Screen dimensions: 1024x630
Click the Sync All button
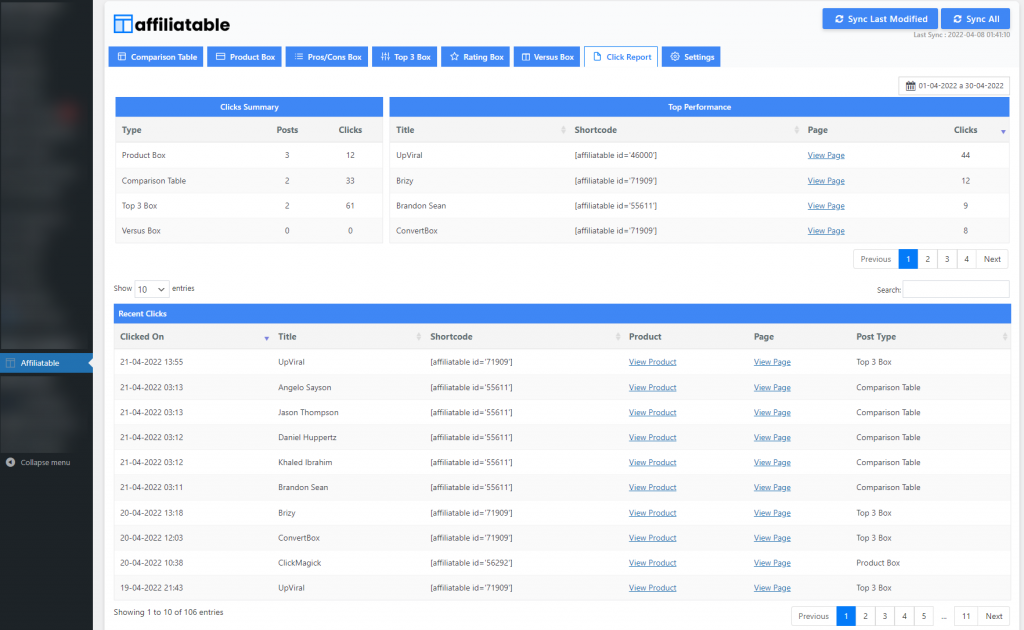click(975, 19)
